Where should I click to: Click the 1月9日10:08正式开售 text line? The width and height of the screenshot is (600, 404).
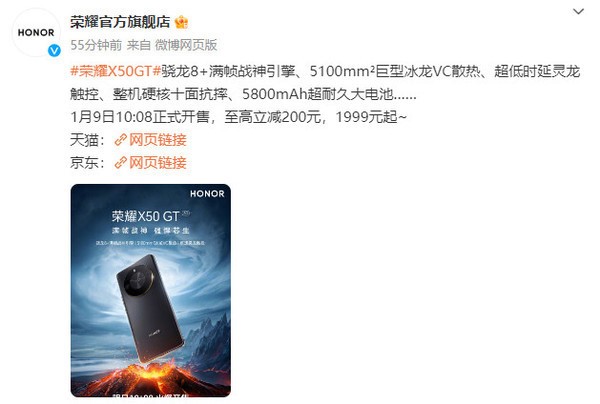pos(140,117)
